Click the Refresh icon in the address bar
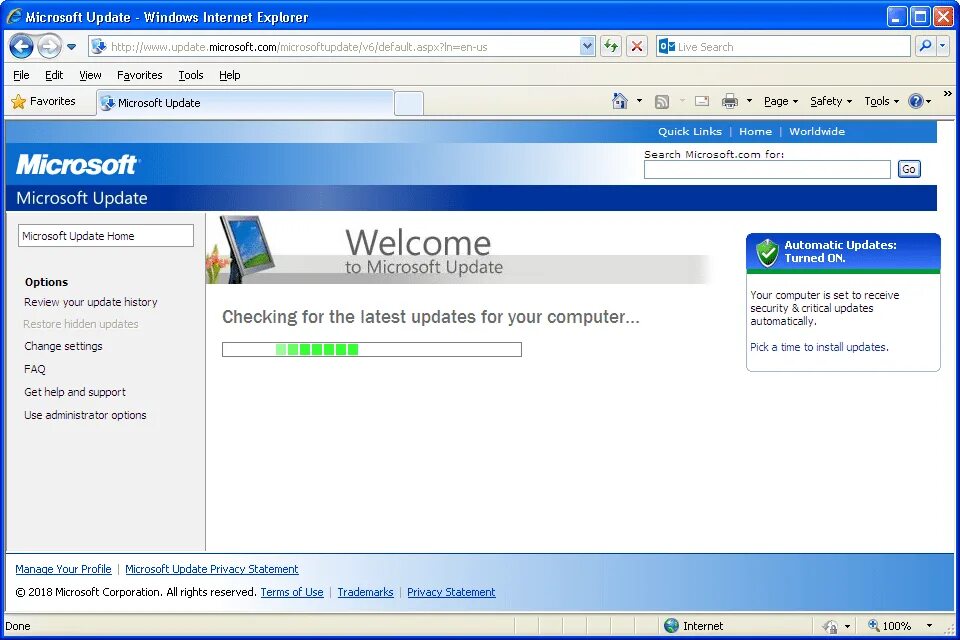 point(610,46)
